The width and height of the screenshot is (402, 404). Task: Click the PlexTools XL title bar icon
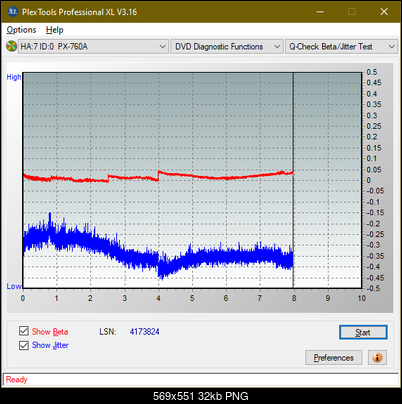(x=13, y=12)
